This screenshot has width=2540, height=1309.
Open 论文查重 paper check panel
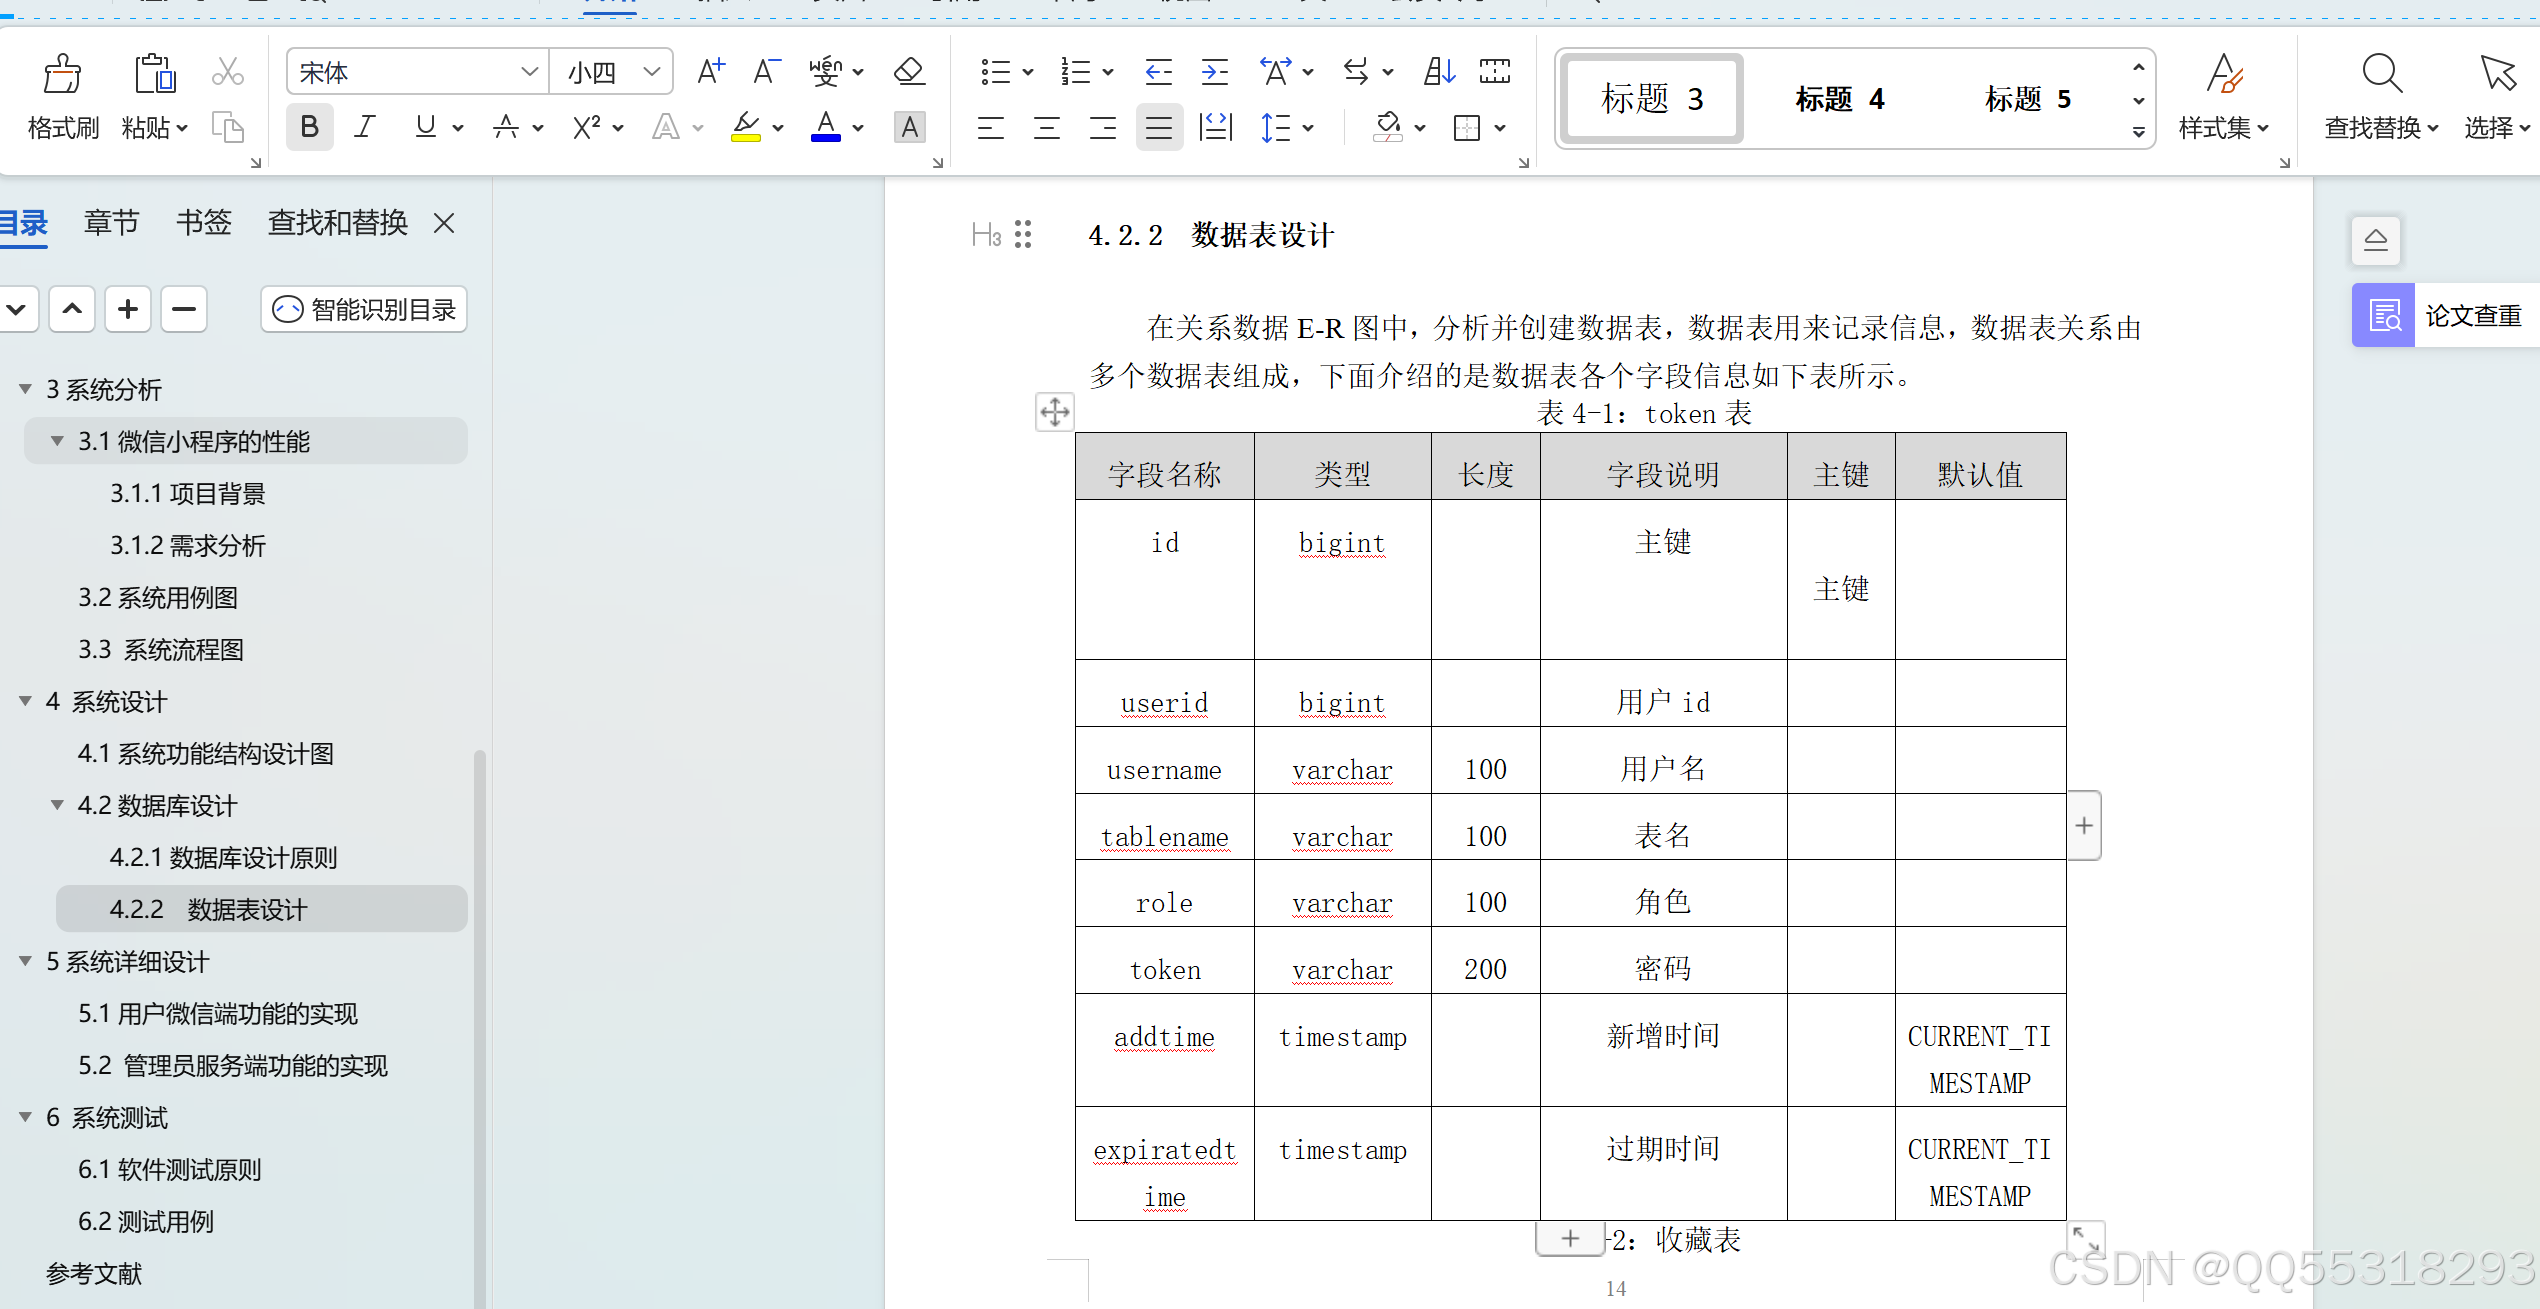[2445, 315]
